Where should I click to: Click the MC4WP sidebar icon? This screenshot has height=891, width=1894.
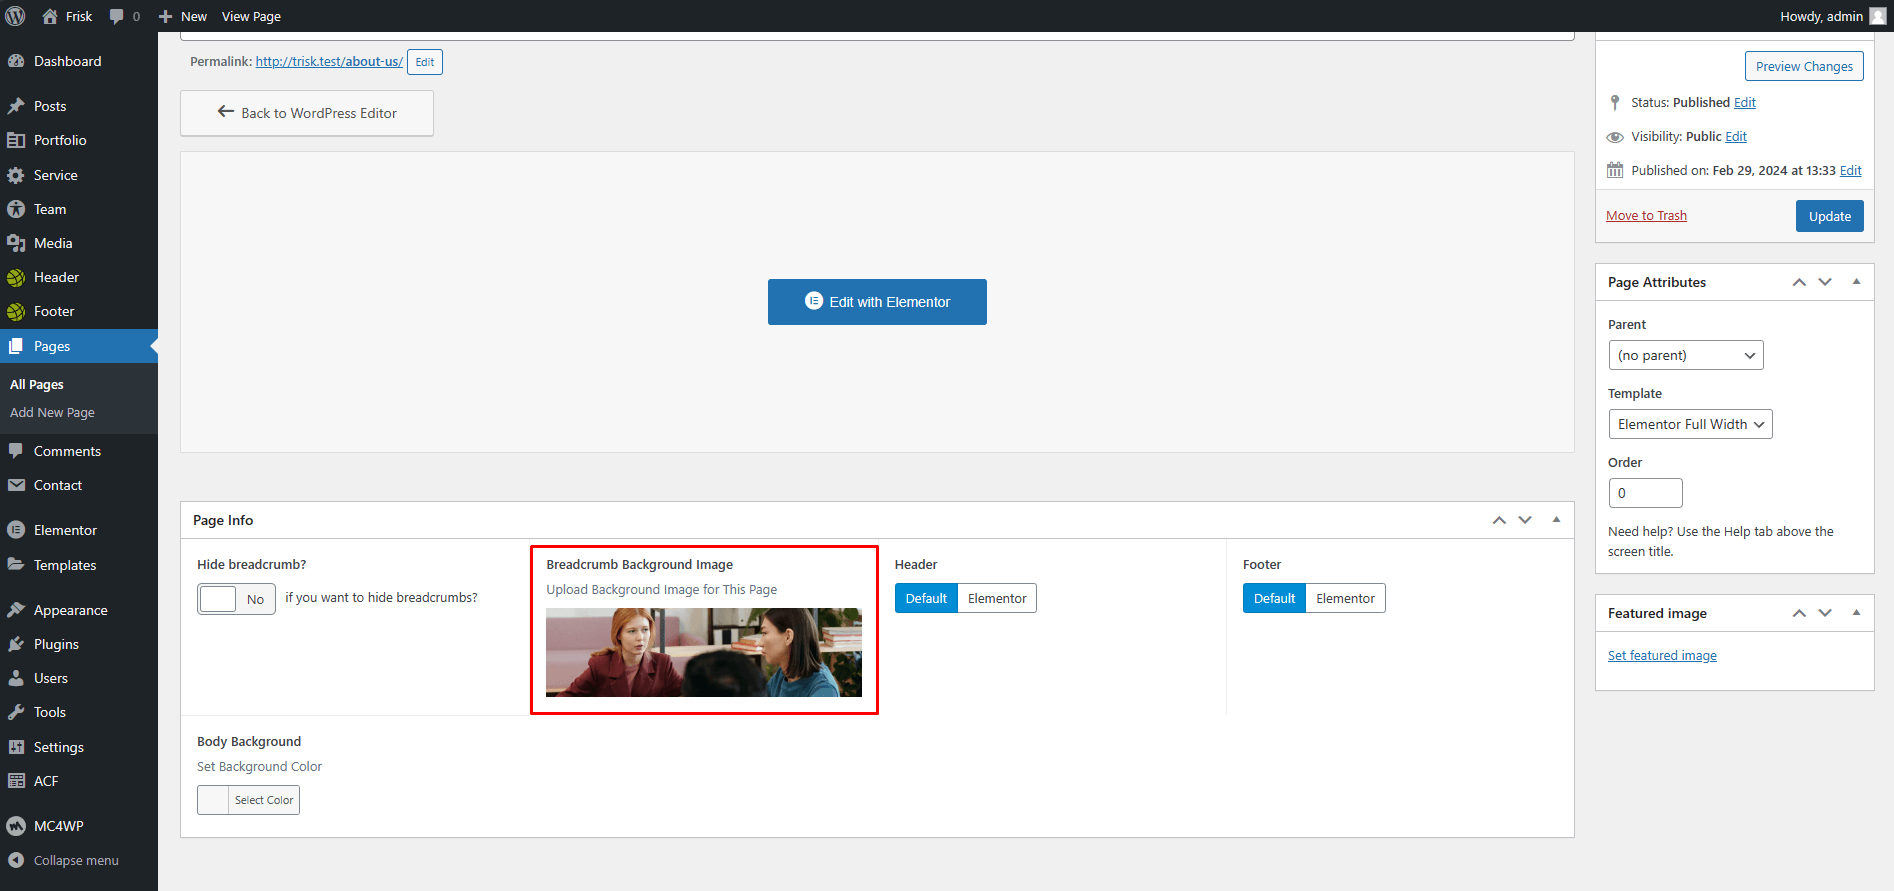tap(16, 826)
